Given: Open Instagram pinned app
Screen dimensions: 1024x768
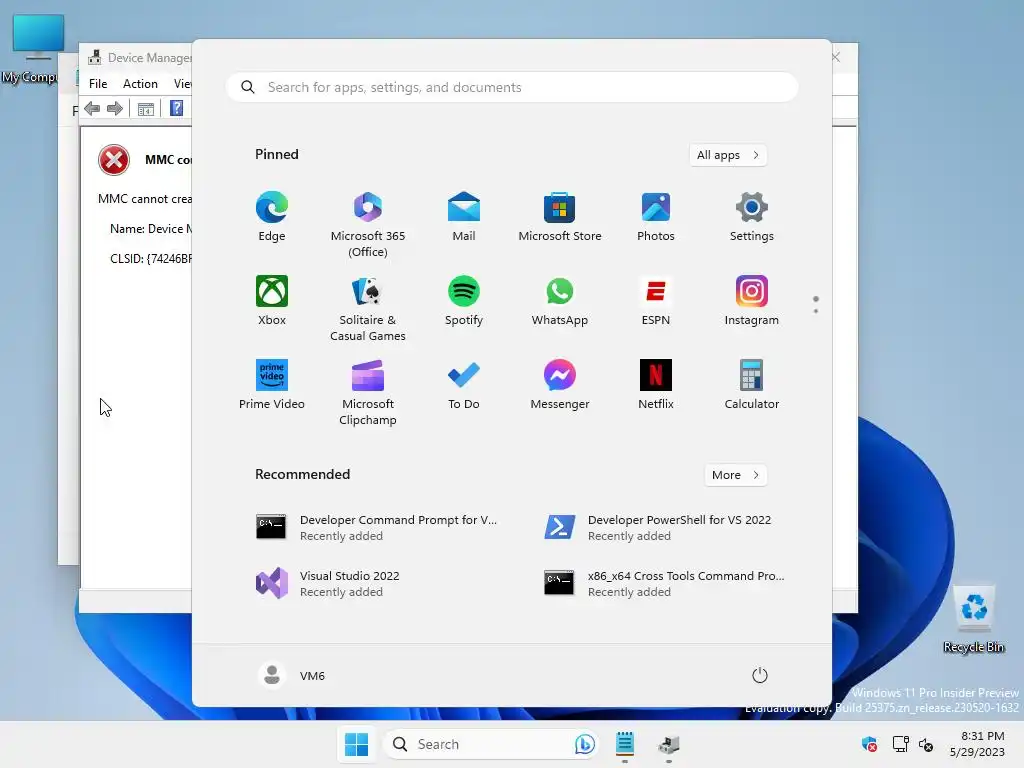Looking at the screenshot, I should pyautogui.click(x=752, y=300).
